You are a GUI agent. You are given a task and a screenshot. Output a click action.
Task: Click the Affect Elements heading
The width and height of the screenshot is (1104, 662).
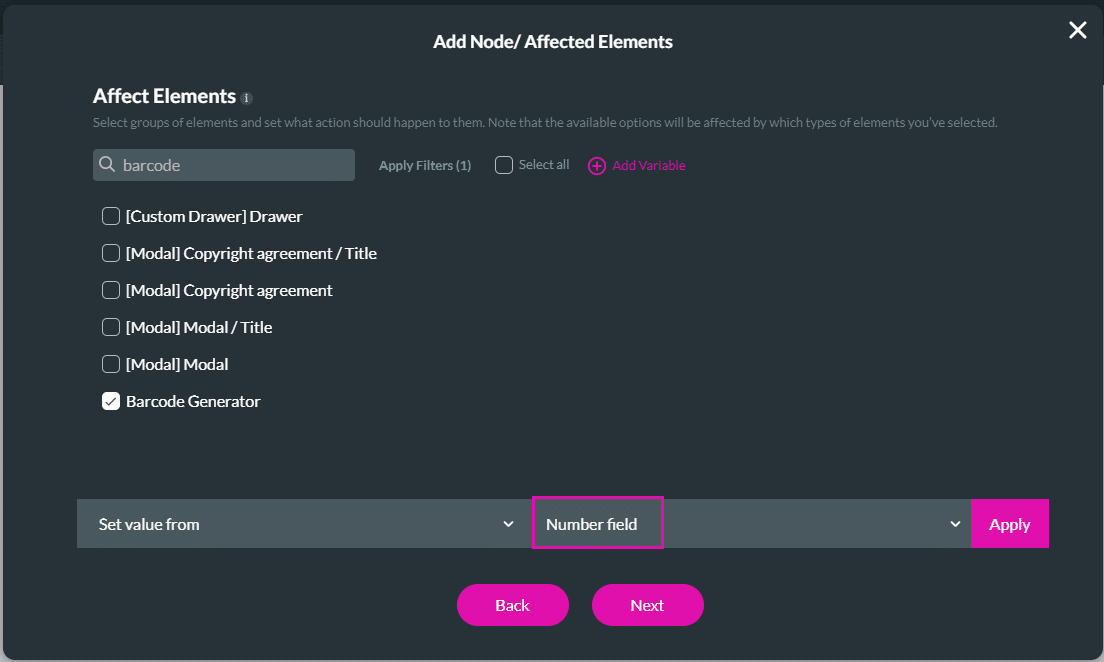pos(164,96)
